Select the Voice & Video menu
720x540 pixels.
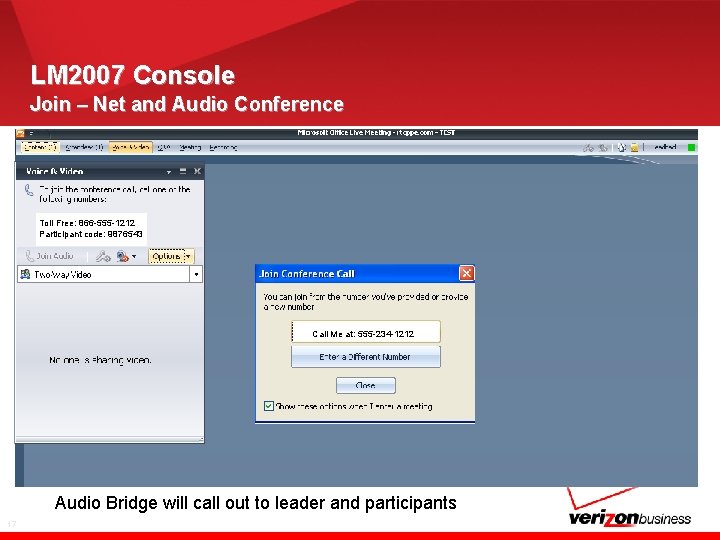coord(130,147)
